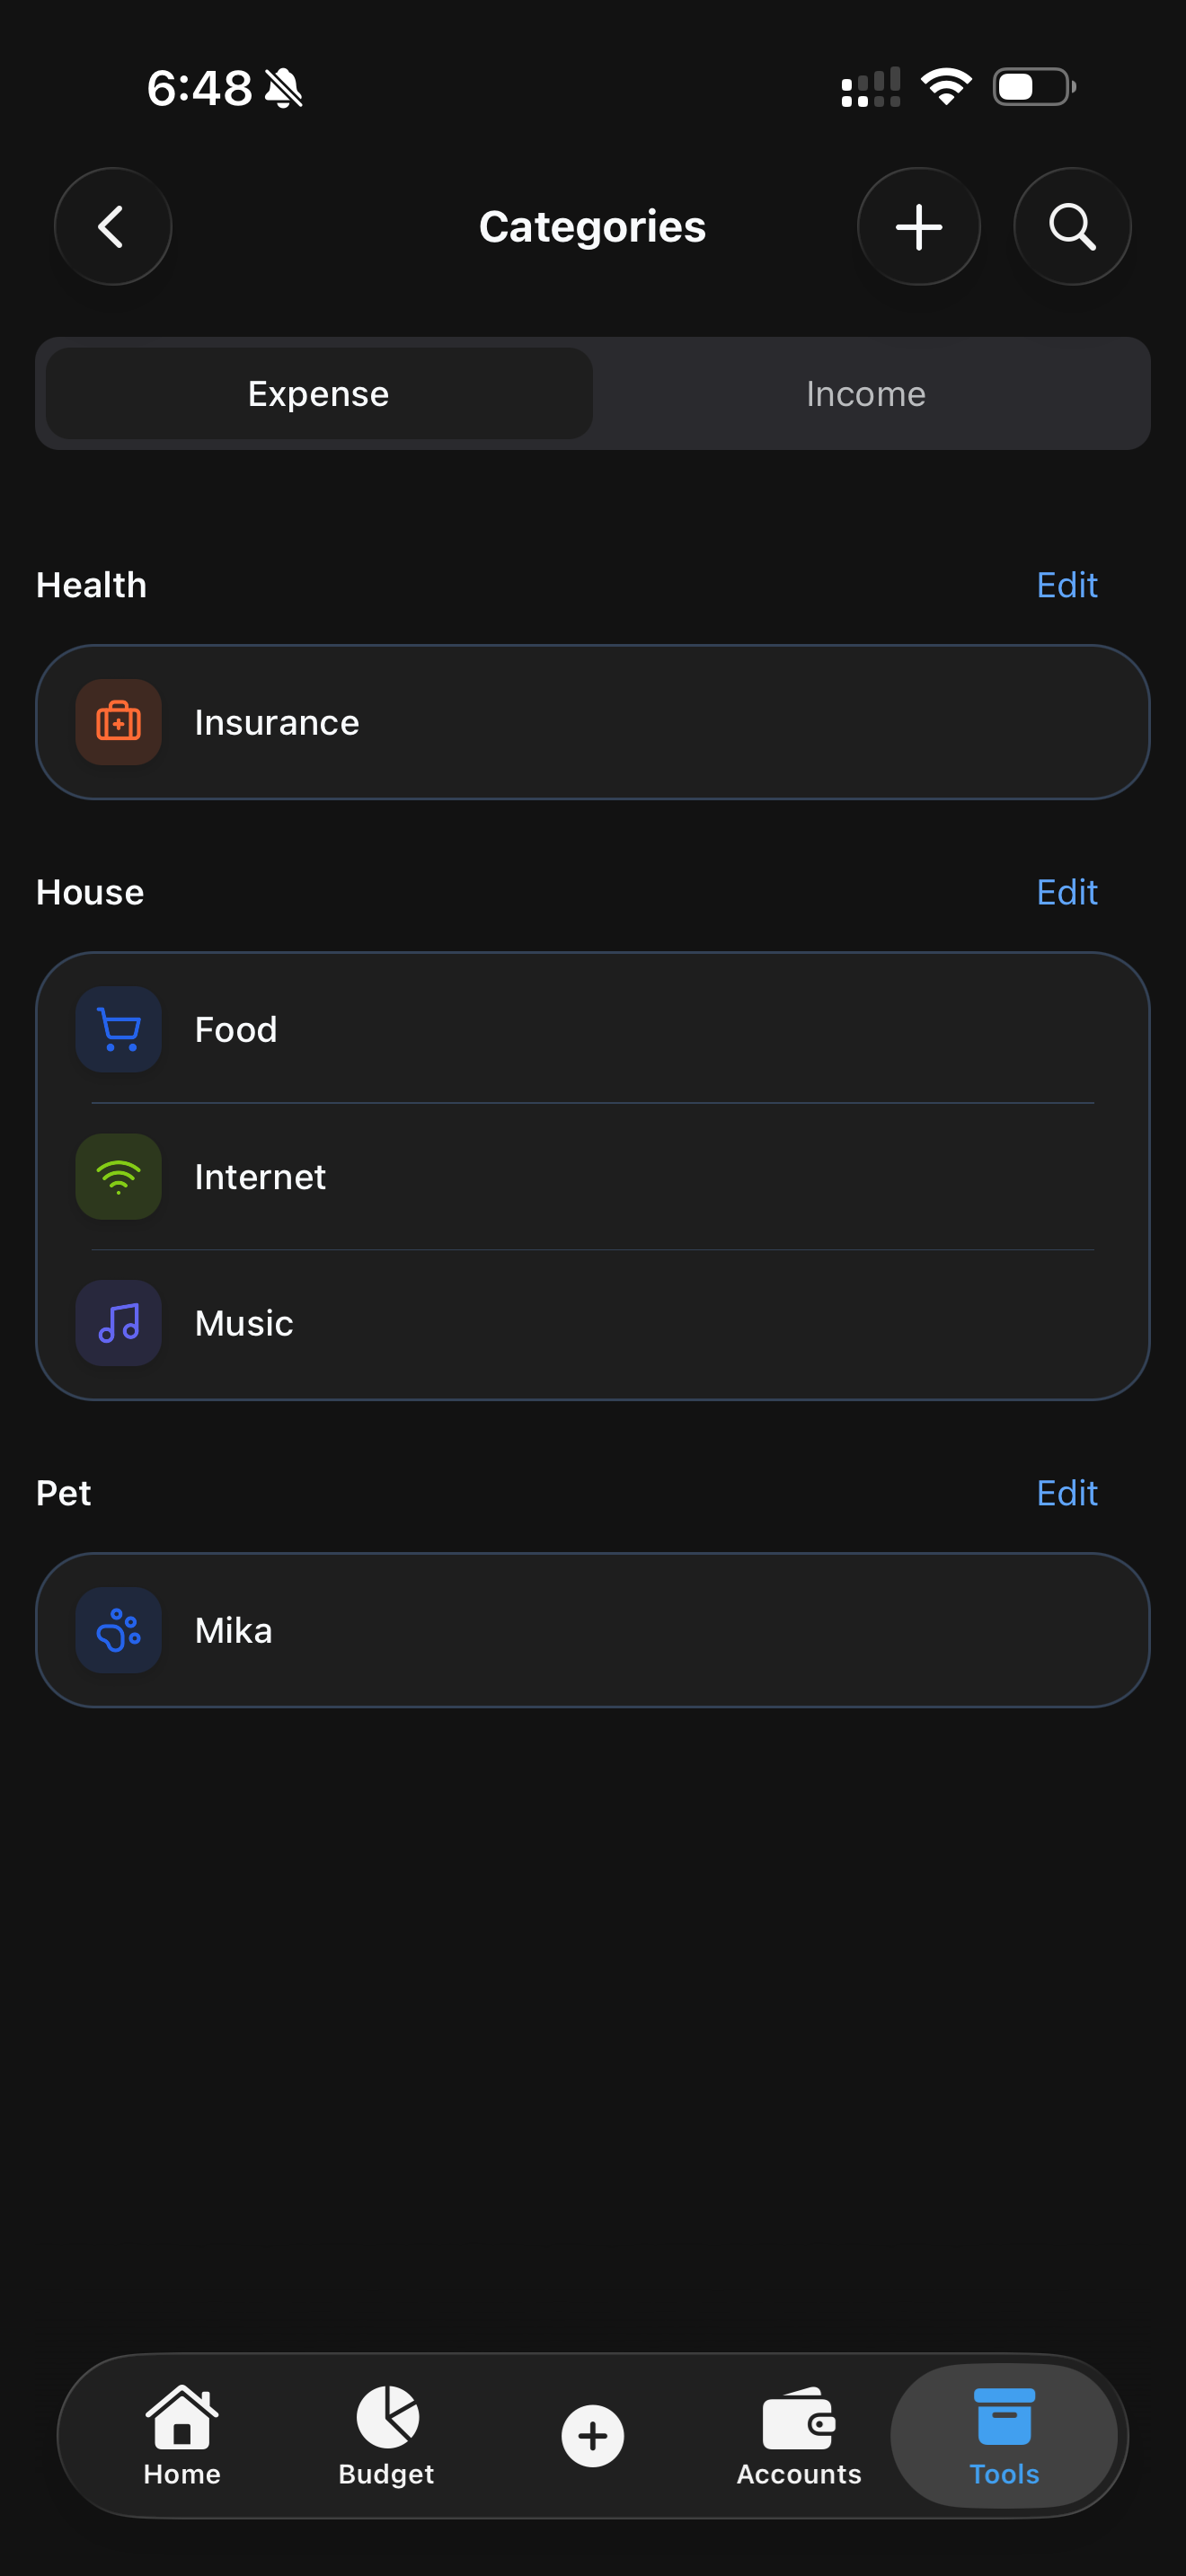Open the Internet category row

tap(593, 1176)
